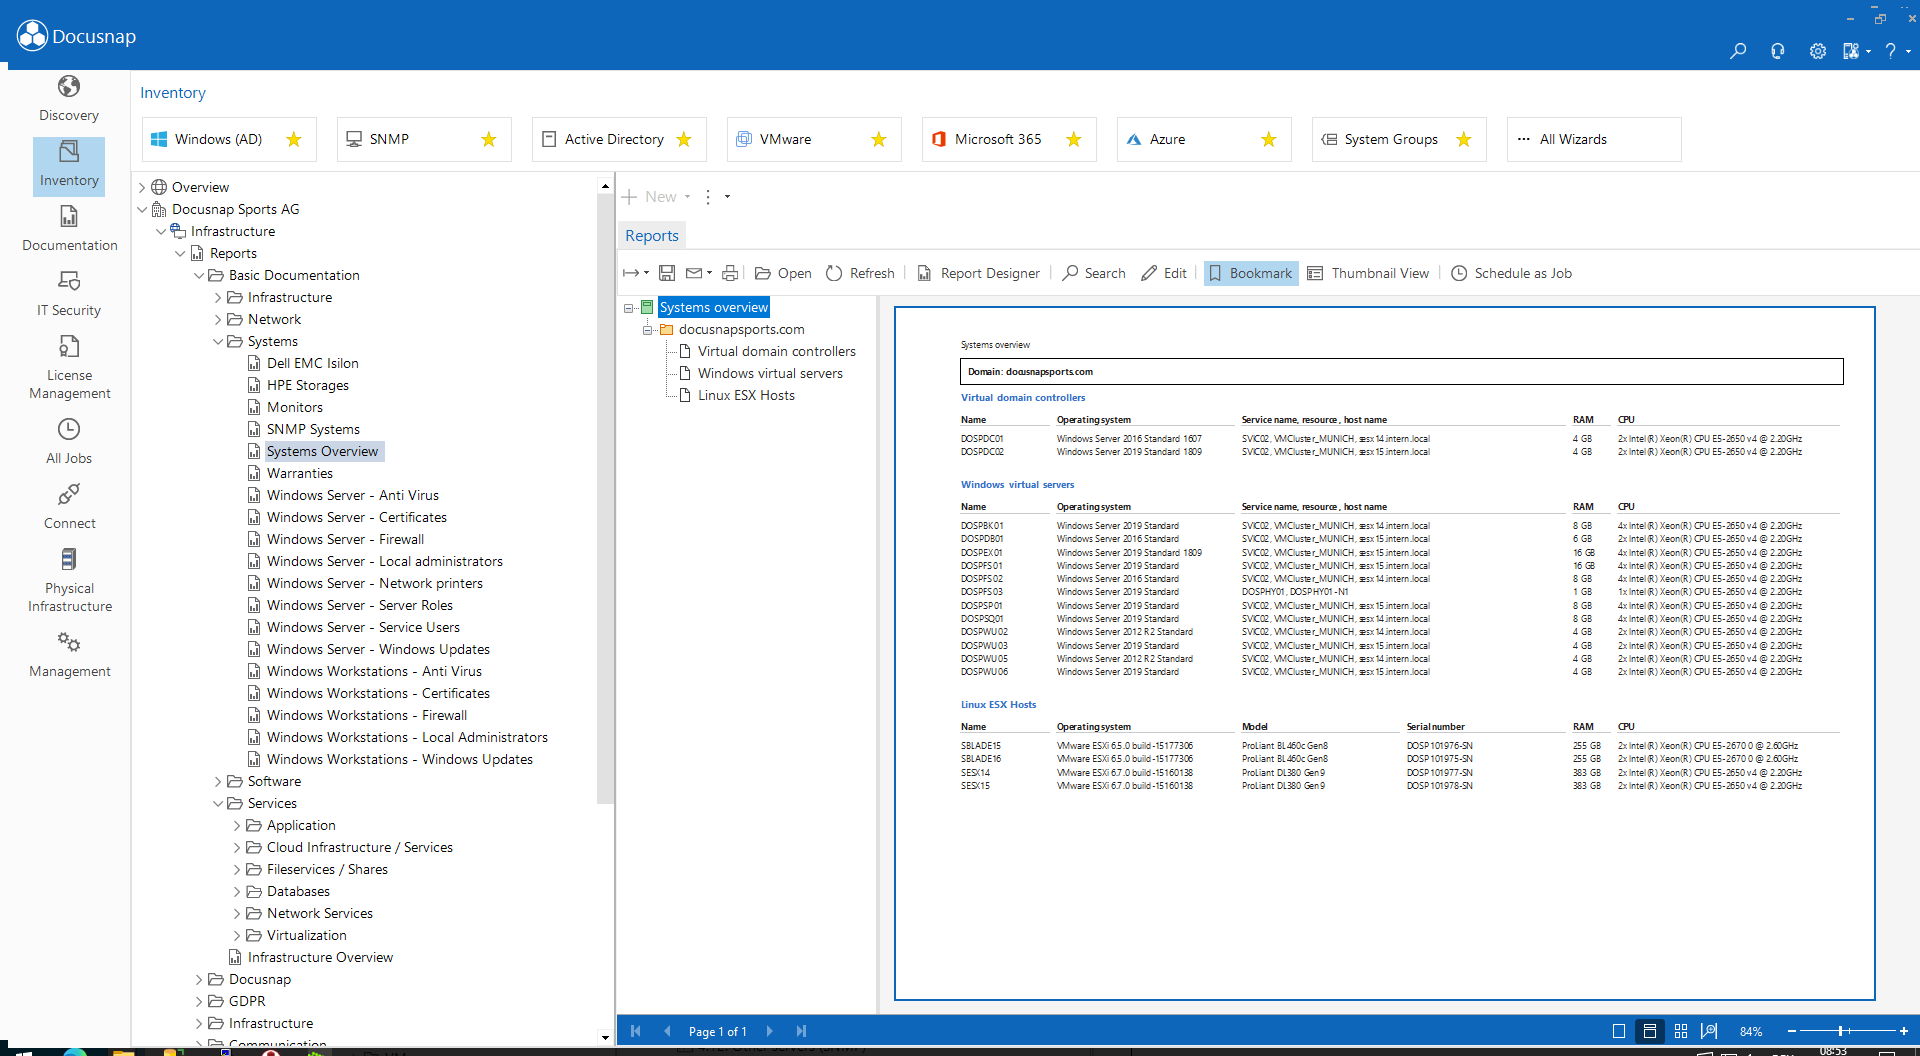This screenshot has width=1920, height=1056.
Task: Zoom out with the minus button
Action: tap(1792, 1031)
